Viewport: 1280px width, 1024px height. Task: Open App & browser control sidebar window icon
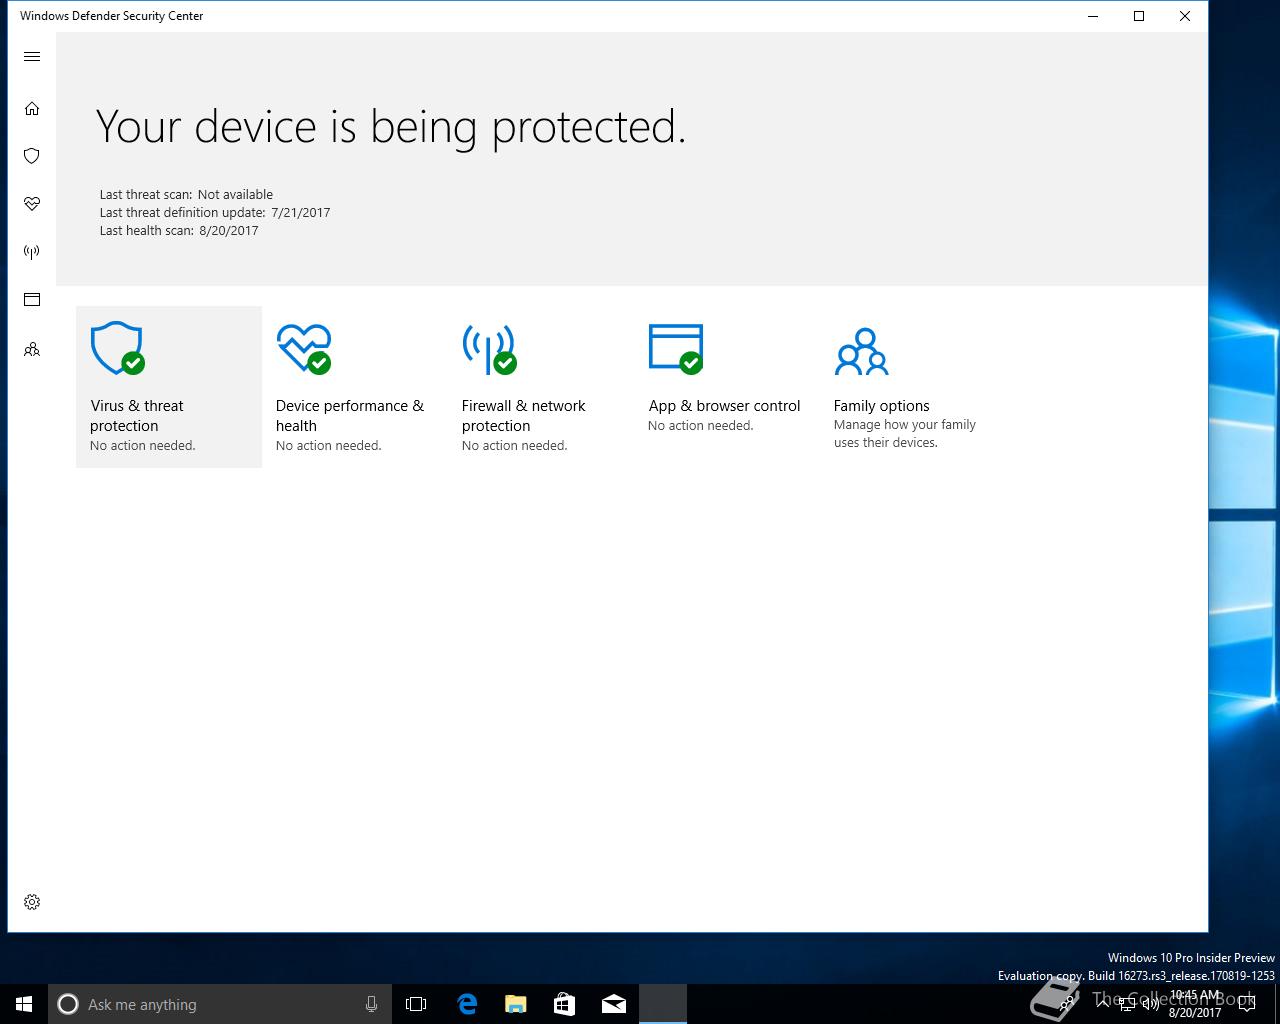coord(32,300)
